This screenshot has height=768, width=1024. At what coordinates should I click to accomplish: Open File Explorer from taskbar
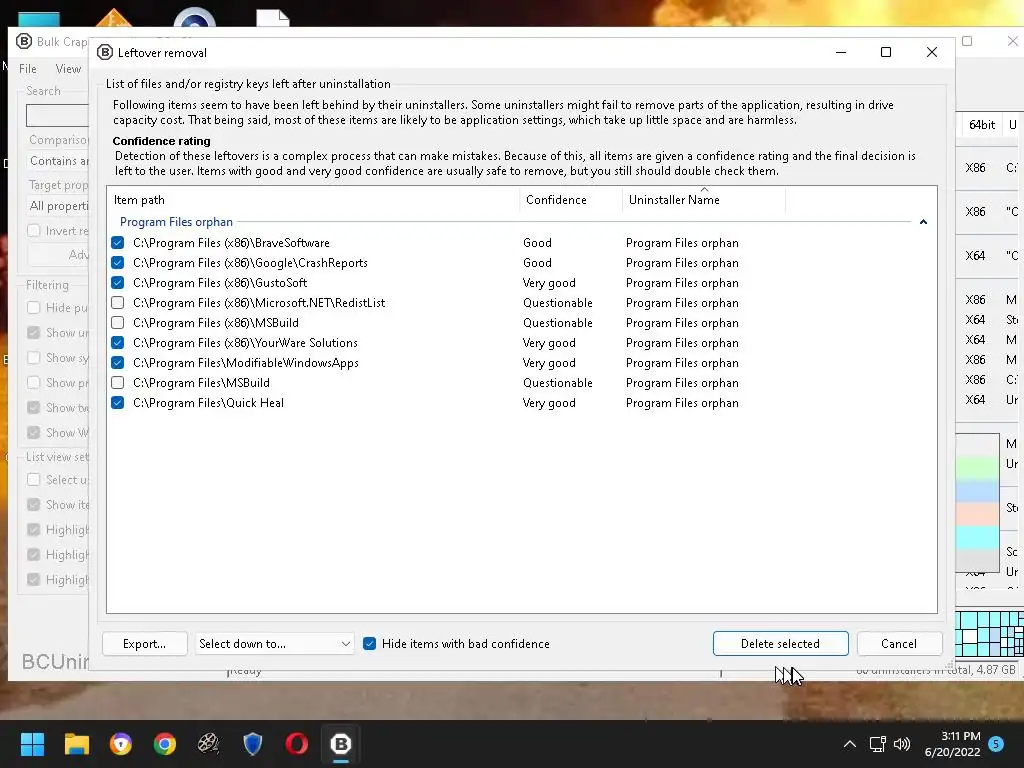[x=76, y=744]
